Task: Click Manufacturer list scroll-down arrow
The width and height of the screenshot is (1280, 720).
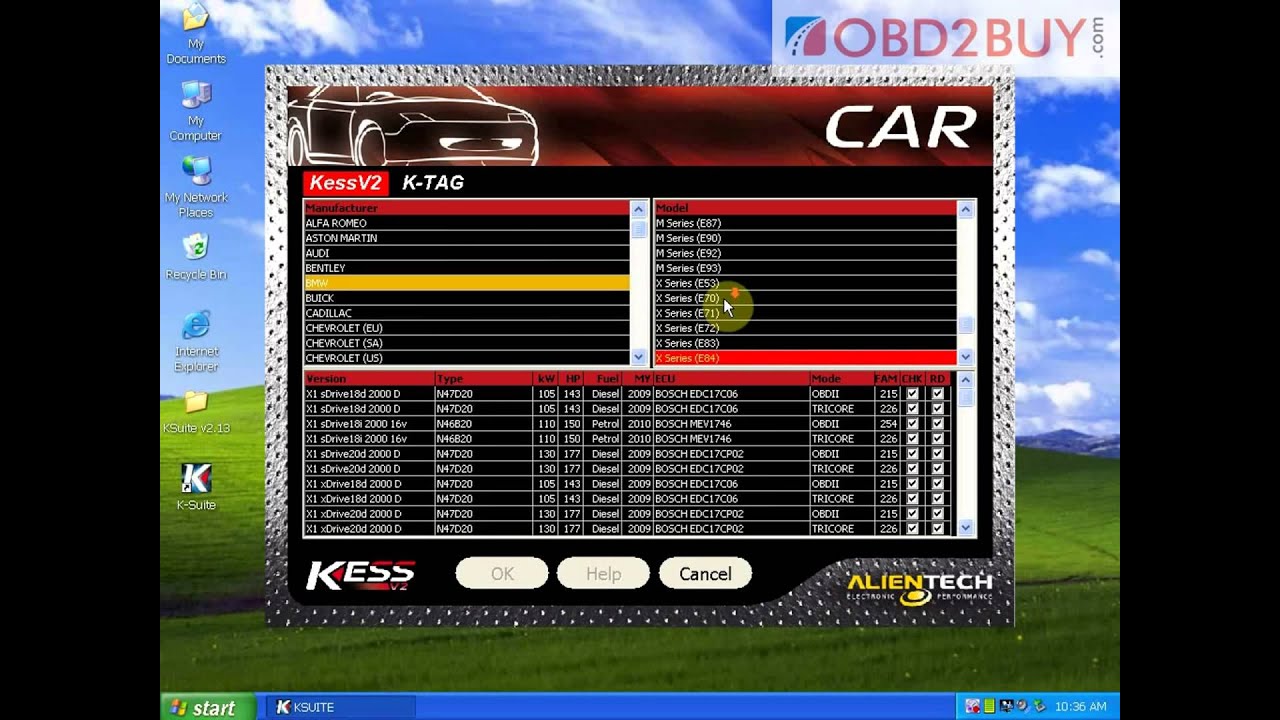Action: (639, 357)
